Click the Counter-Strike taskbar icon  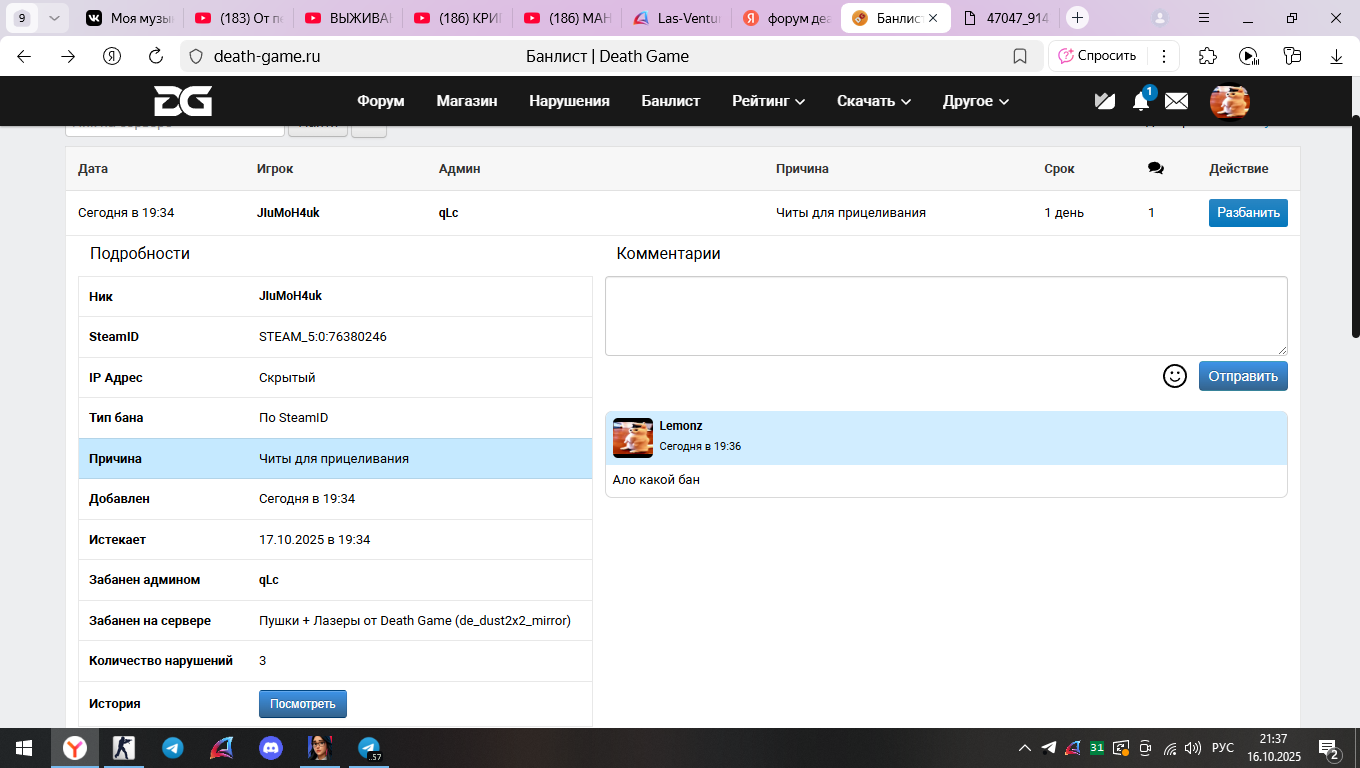(x=123, y=748)
